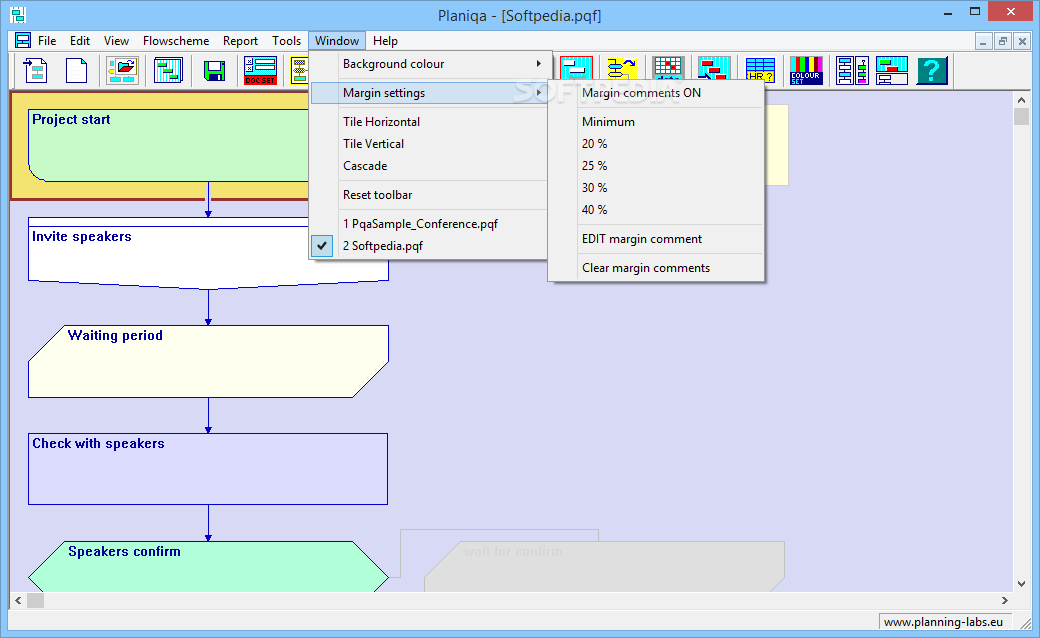Select the greyed wait for confirm box
The image size is (1040, 638).
click(604, 566)
